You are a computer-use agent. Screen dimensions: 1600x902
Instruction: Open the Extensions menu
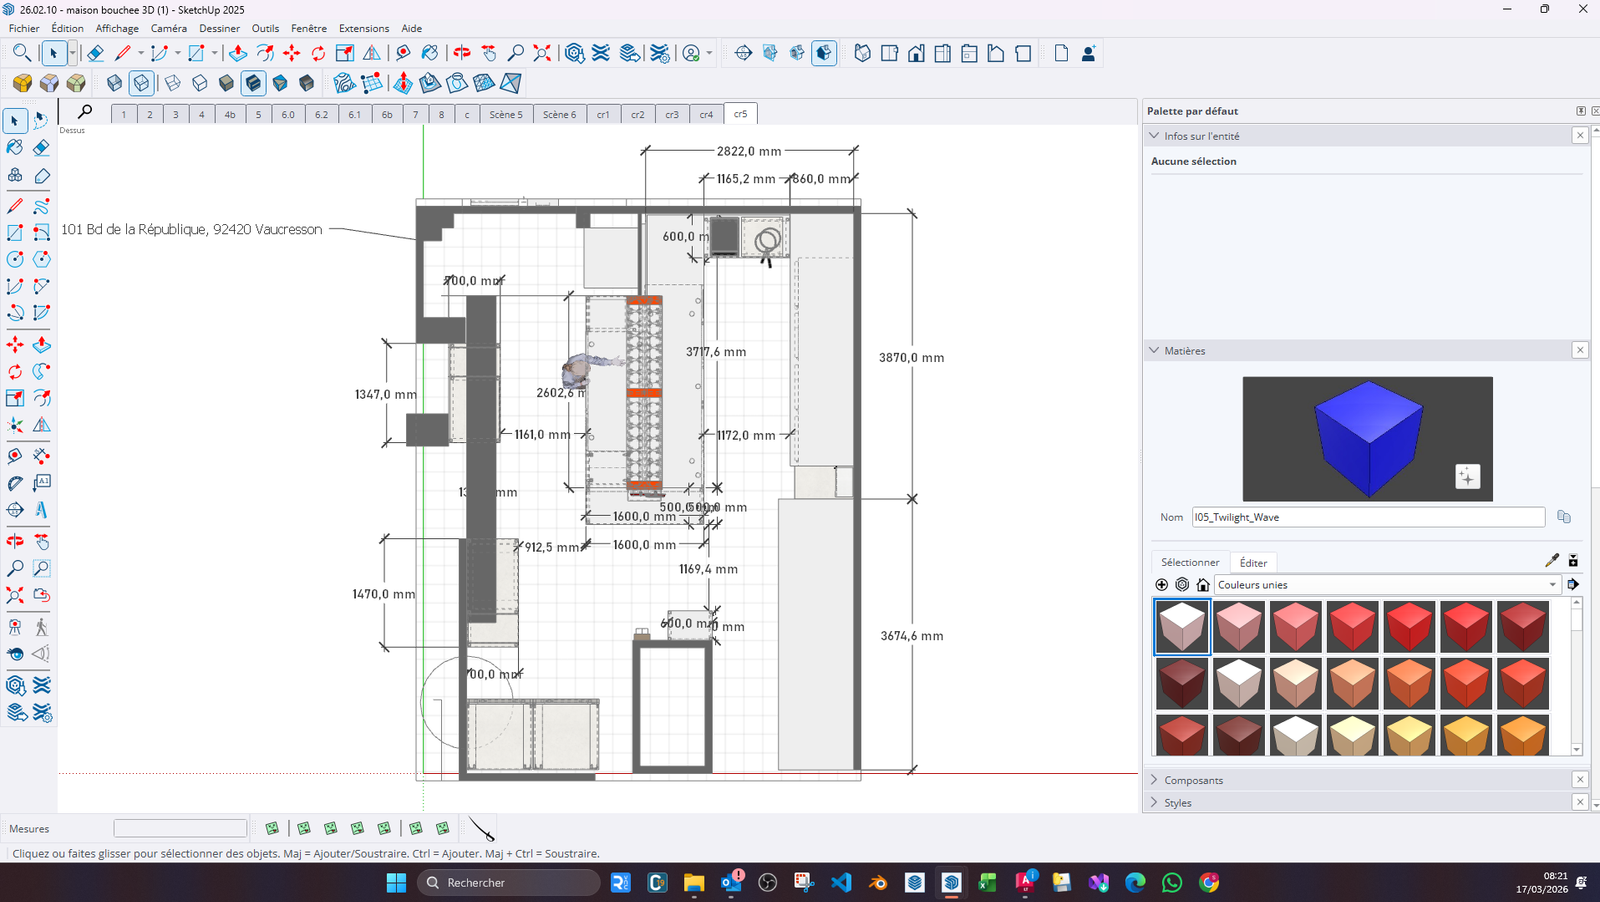[x=363, y=28]
